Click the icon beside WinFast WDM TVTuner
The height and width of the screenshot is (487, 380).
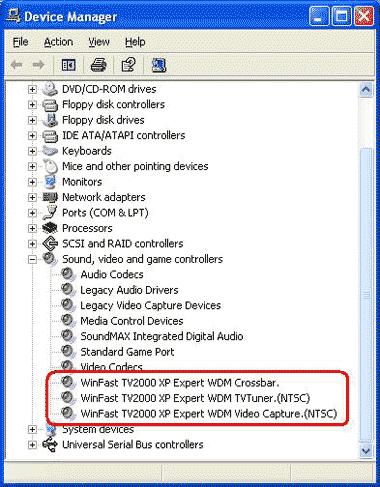pos(68,398)
